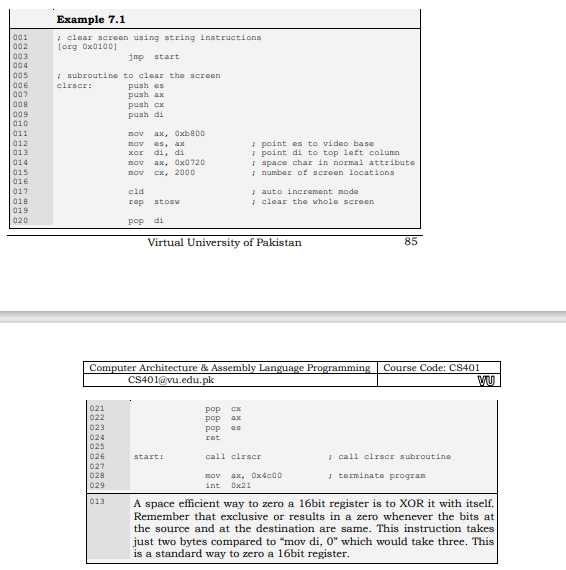
Task: Click the 'mov ax, 0x4c00' instruction
Action: click(x=244, y=475)
